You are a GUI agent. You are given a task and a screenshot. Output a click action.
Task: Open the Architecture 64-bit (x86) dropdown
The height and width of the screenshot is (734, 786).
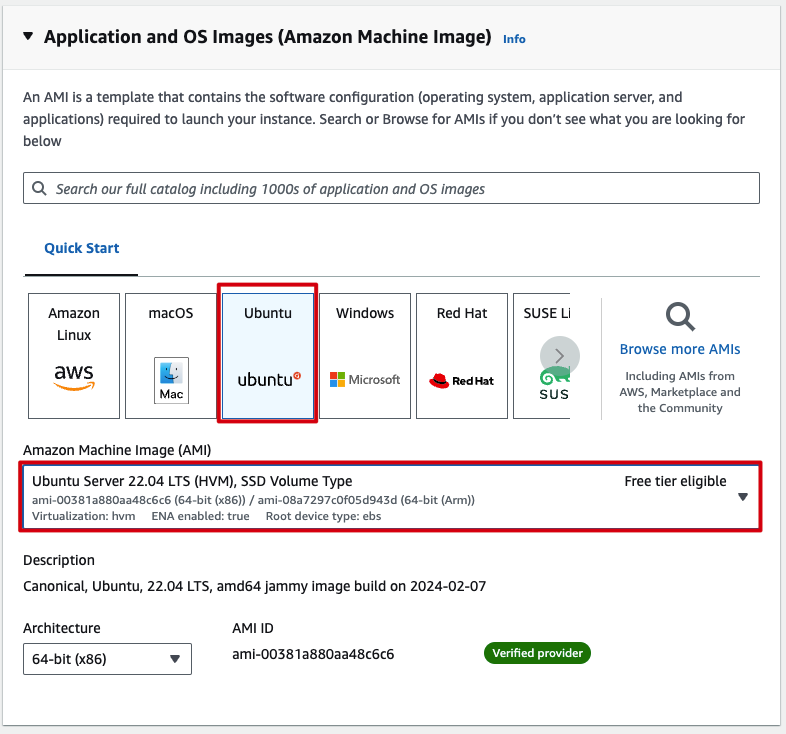pos(107,658)
